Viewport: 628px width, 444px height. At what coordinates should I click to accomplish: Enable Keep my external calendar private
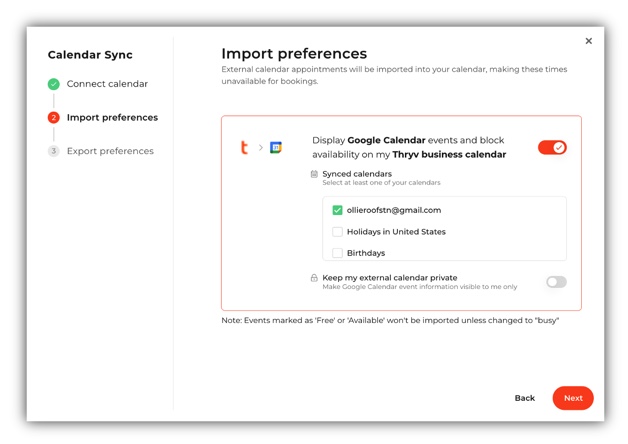pyautogui.click(x=556, y=282)
